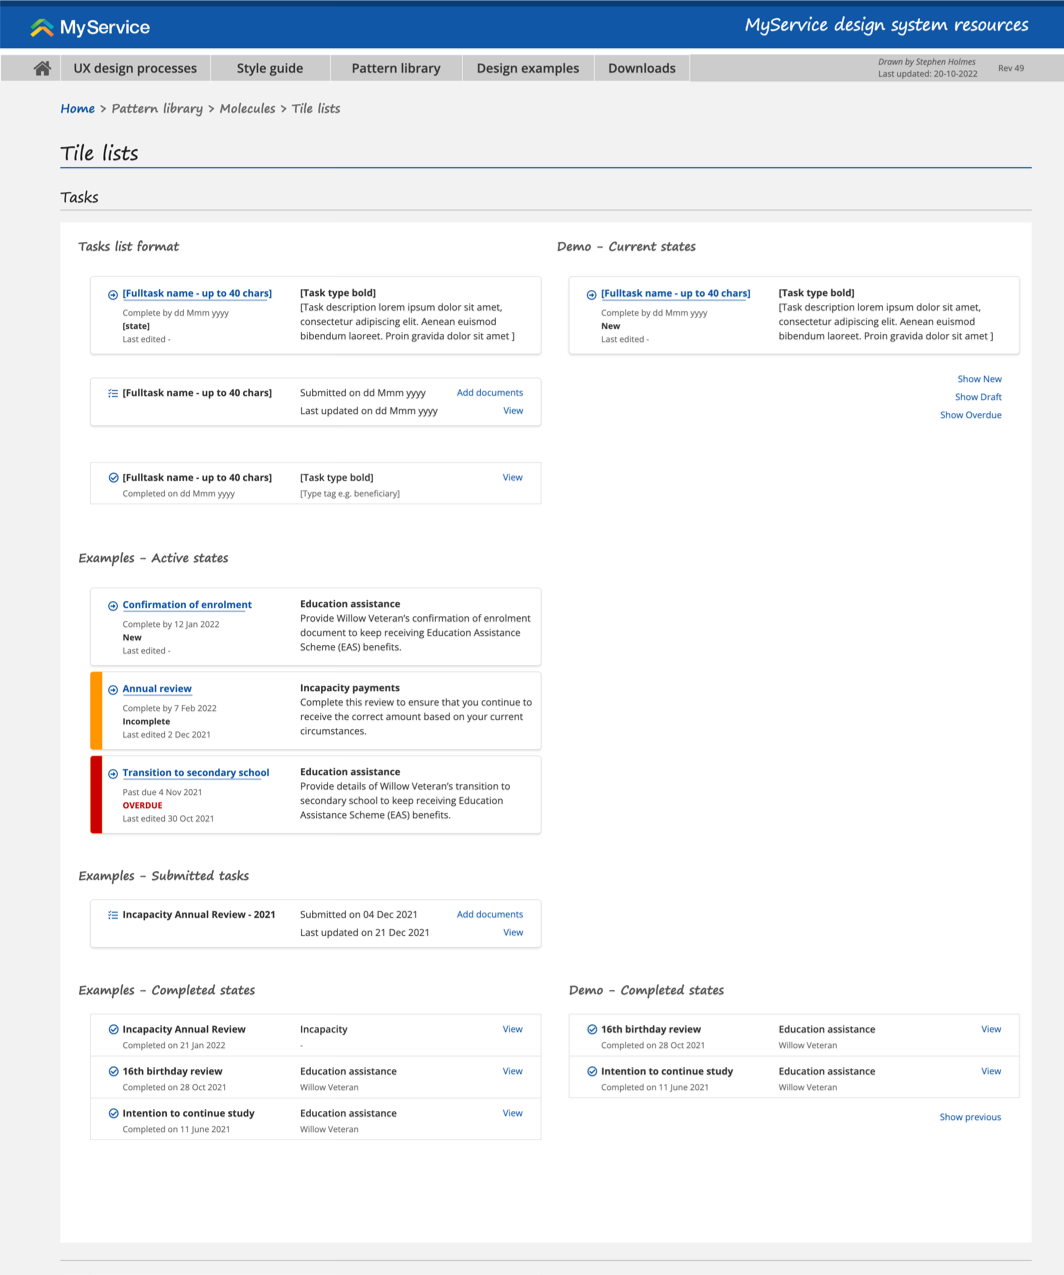Click the orange status bar on Annual review
This screenshot has height=1275, width=1064.
point(96,711)
